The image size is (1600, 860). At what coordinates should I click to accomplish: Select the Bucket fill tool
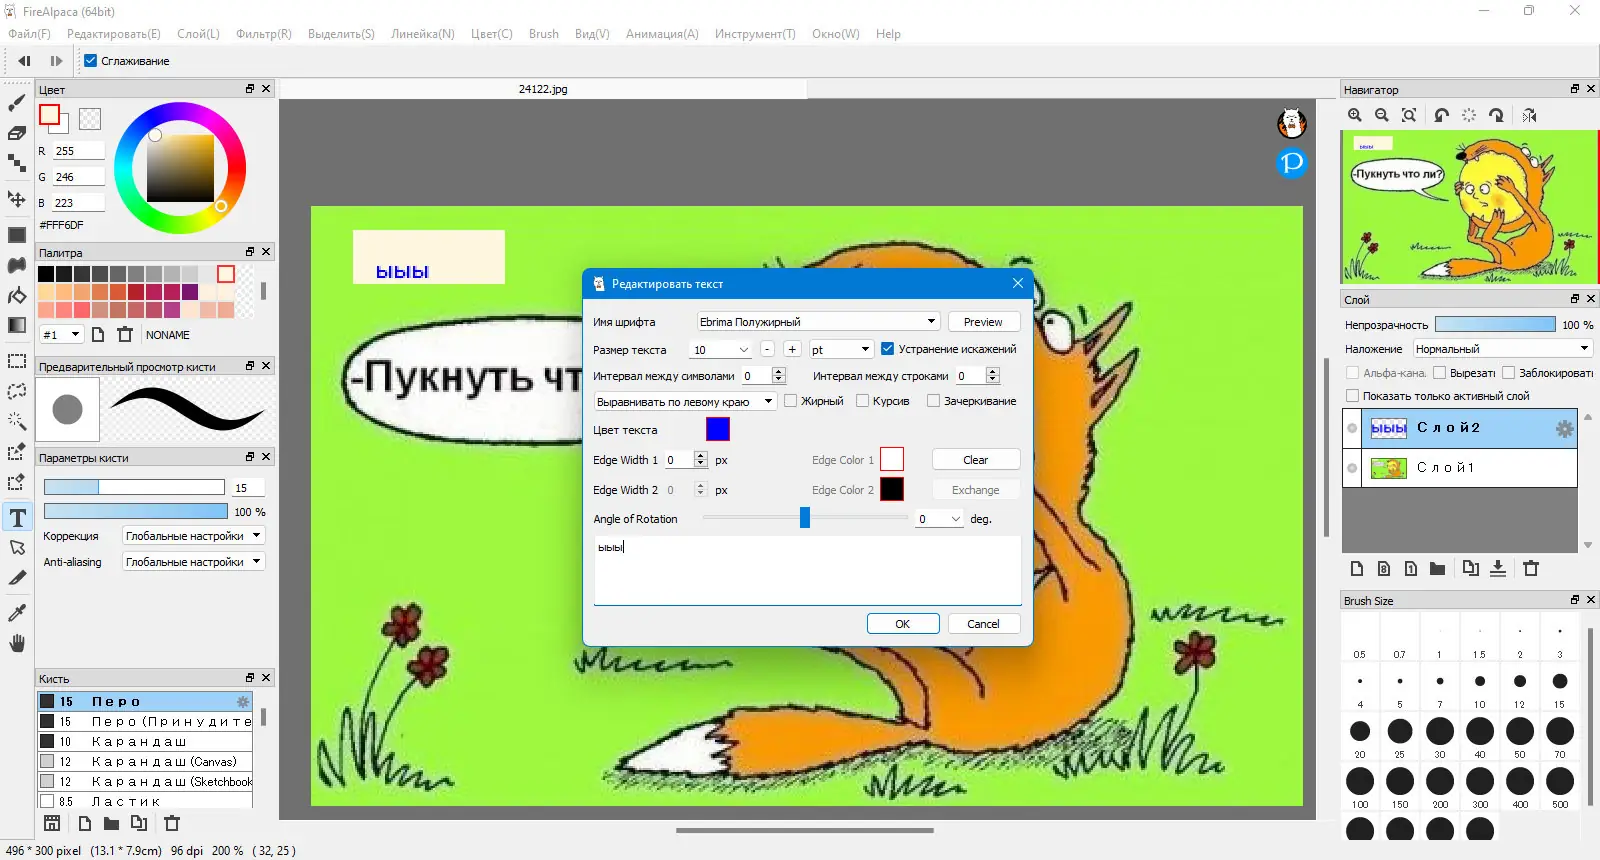tap(17, 295)
